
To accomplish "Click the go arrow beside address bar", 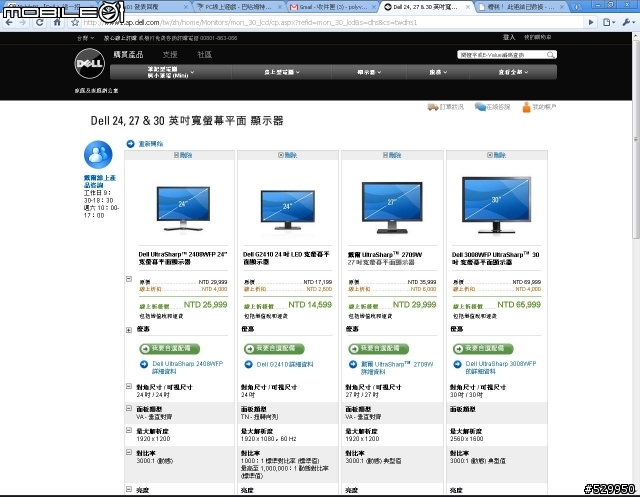I will click(591, 22).
